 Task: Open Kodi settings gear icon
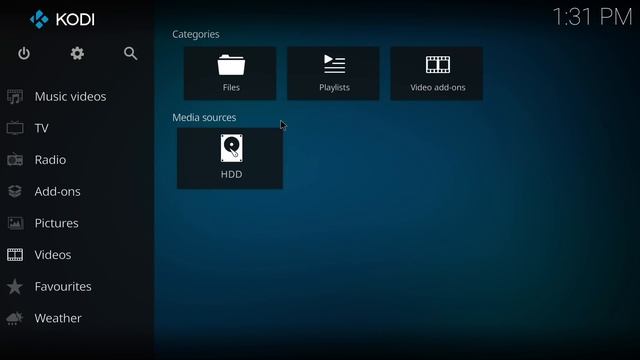[77, 53]
